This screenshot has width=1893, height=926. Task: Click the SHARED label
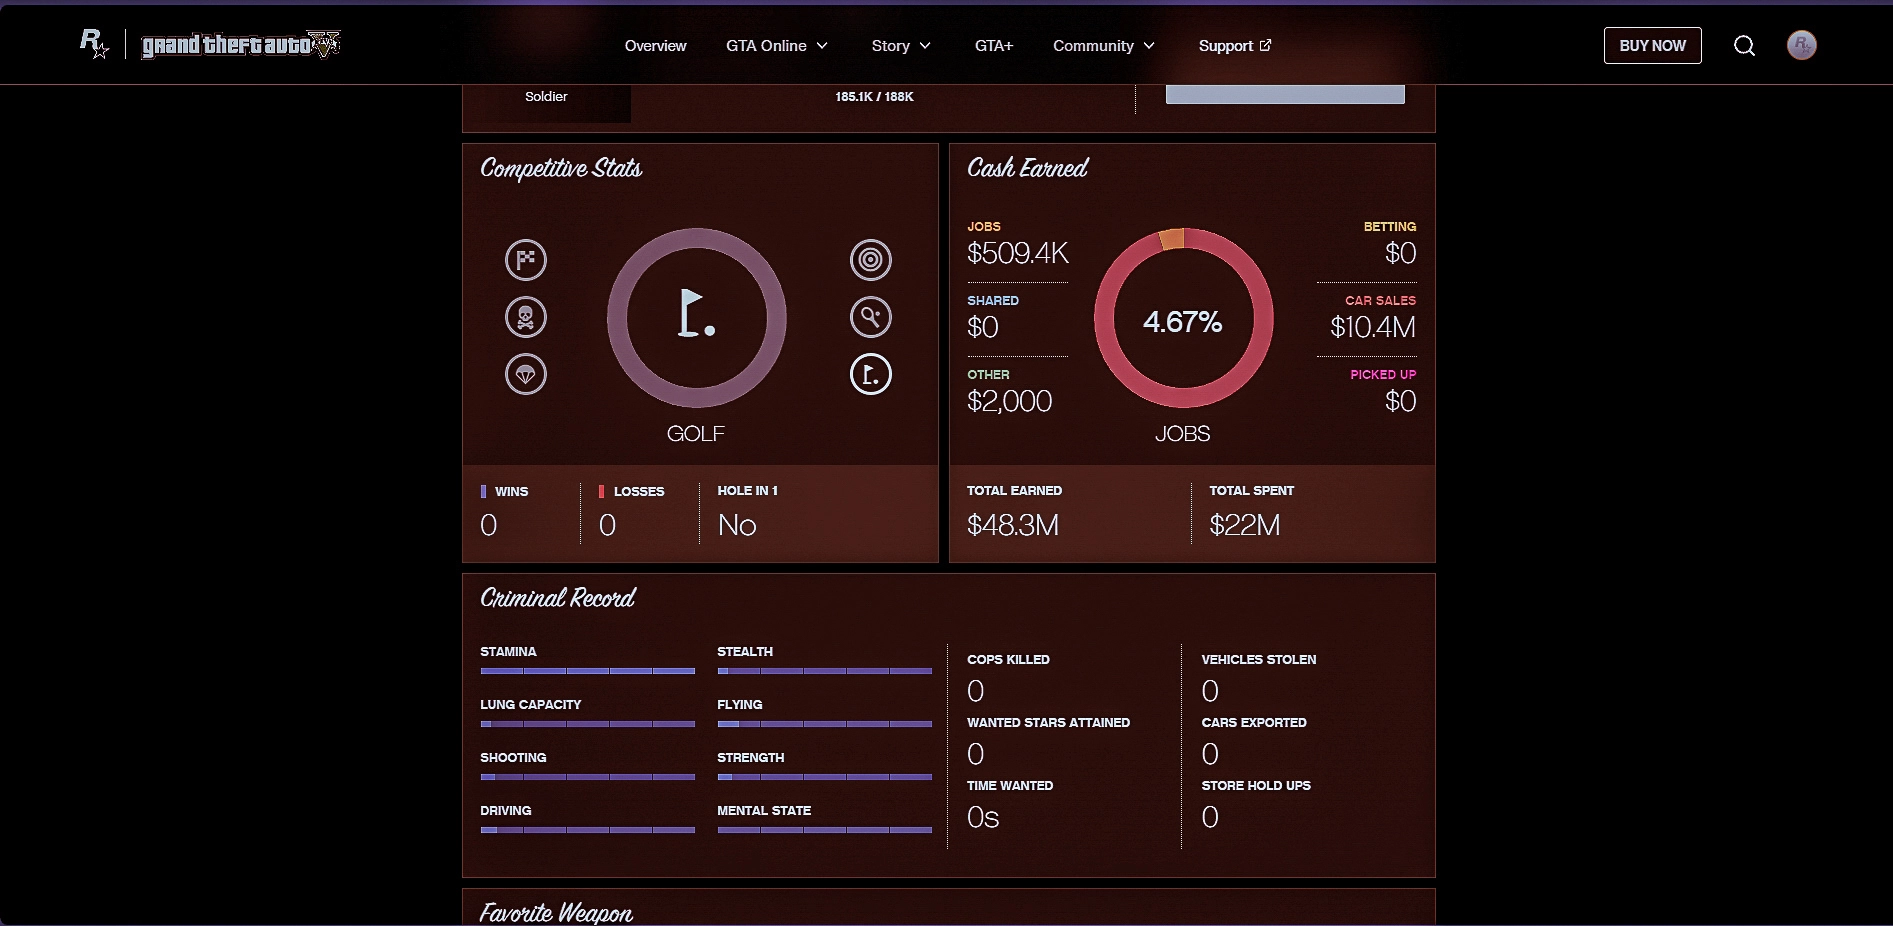coord(993,301)
